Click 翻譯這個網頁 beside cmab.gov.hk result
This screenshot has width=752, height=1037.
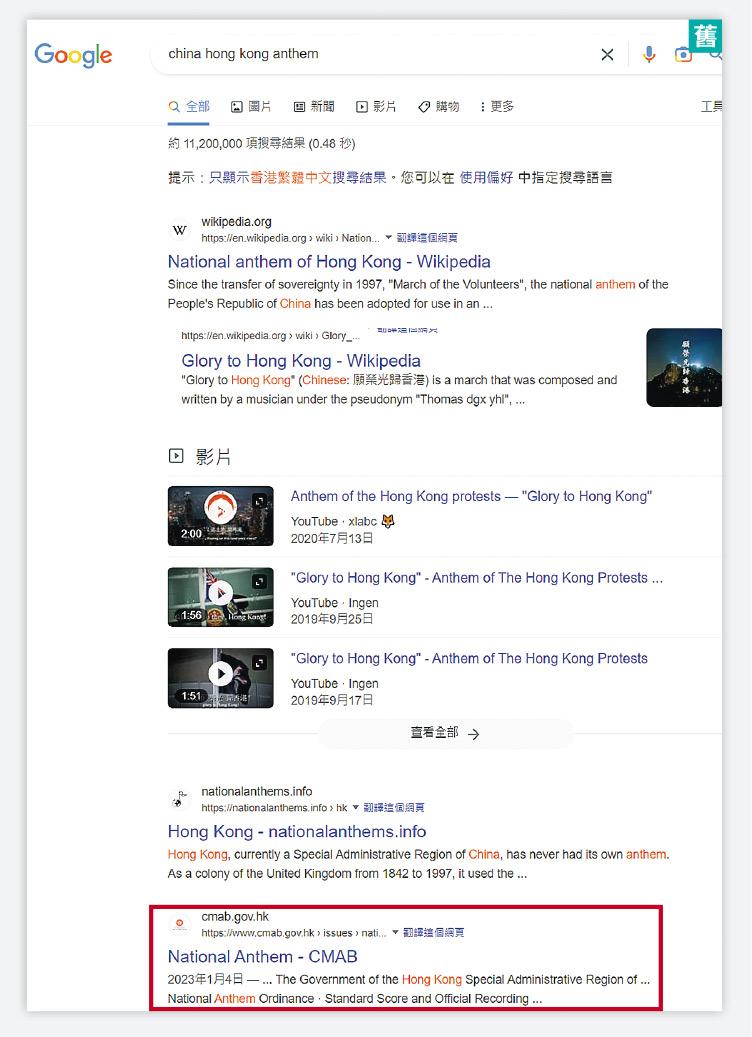pyautogui.click(x=434, y=933)
